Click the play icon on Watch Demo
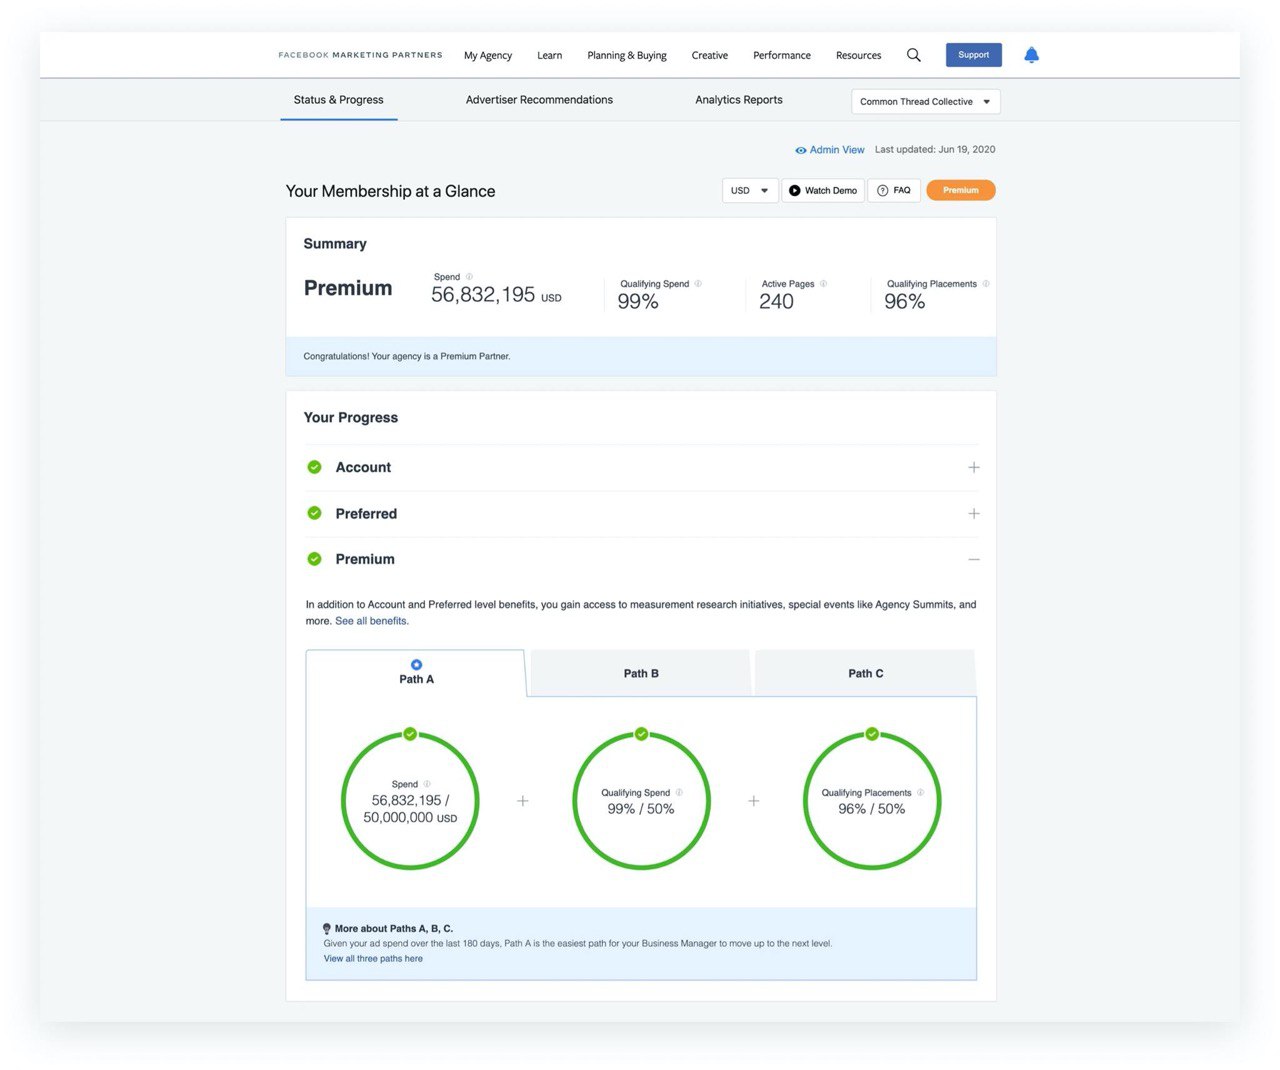This screenshot has height=1070, width=1280. point(795,190)
